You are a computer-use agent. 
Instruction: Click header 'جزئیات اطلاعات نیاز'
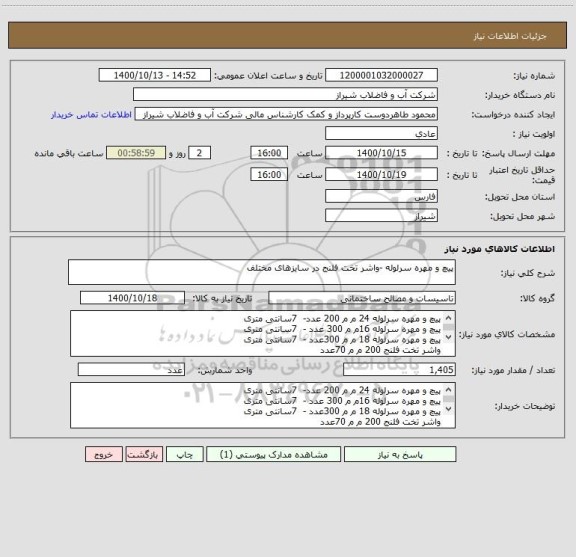[x=510, y=36]
